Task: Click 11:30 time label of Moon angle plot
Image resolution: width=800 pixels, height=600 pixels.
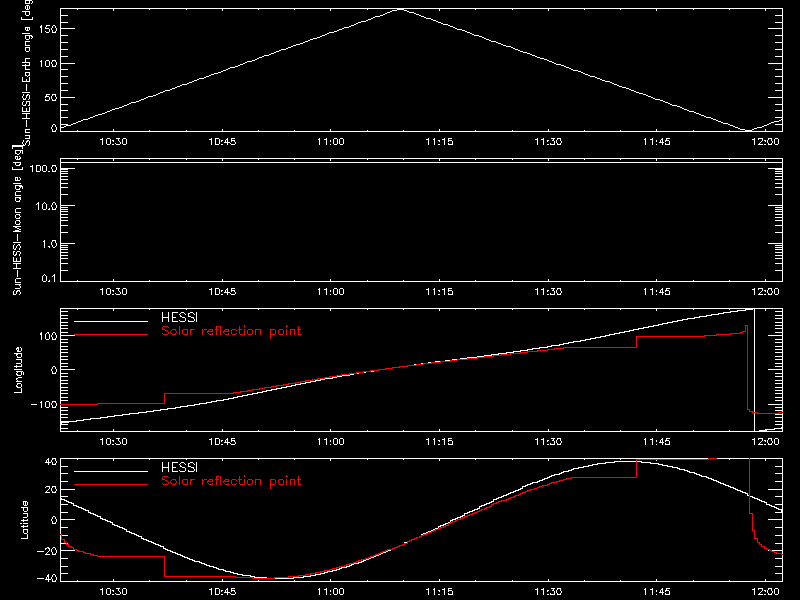Action: (548, 291)
